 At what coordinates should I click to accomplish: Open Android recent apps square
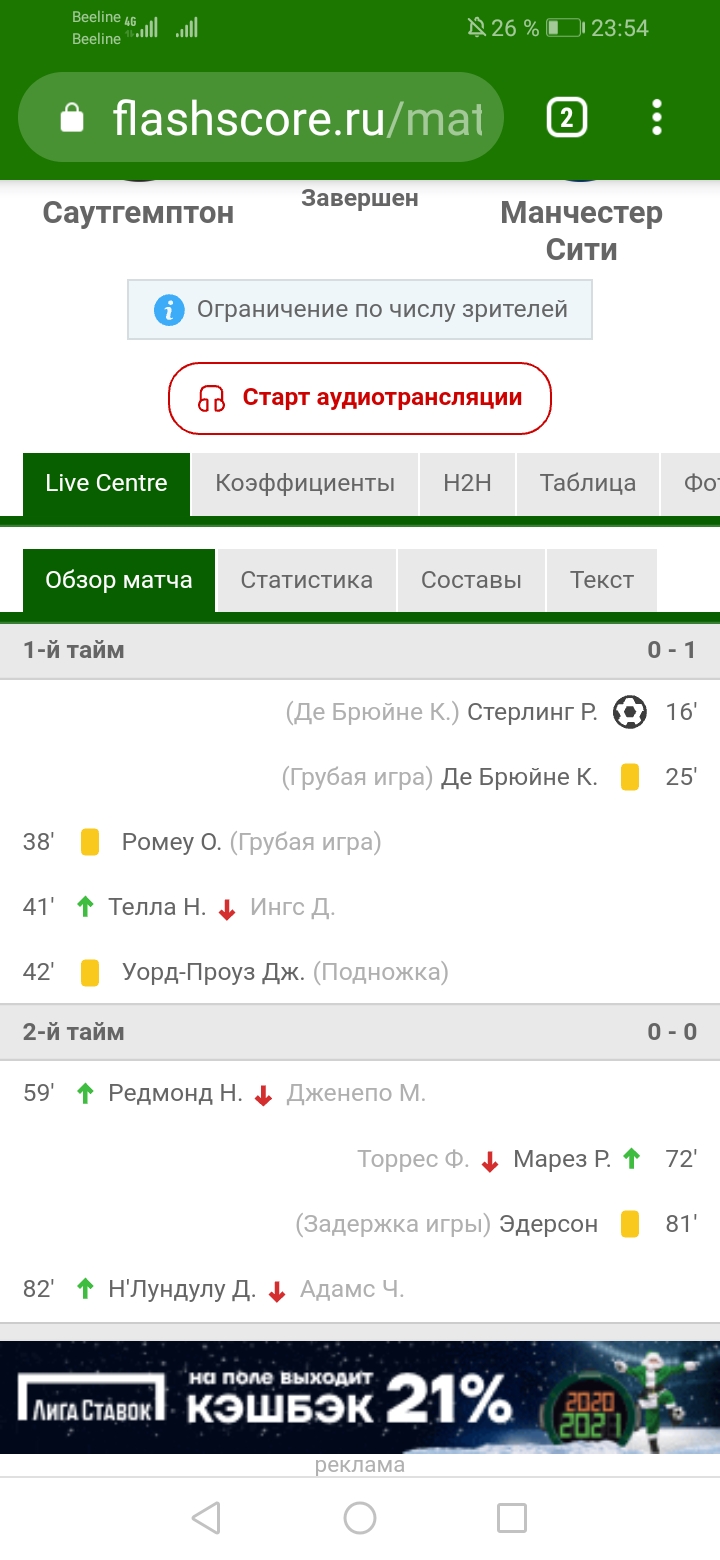click(512, 1518)
